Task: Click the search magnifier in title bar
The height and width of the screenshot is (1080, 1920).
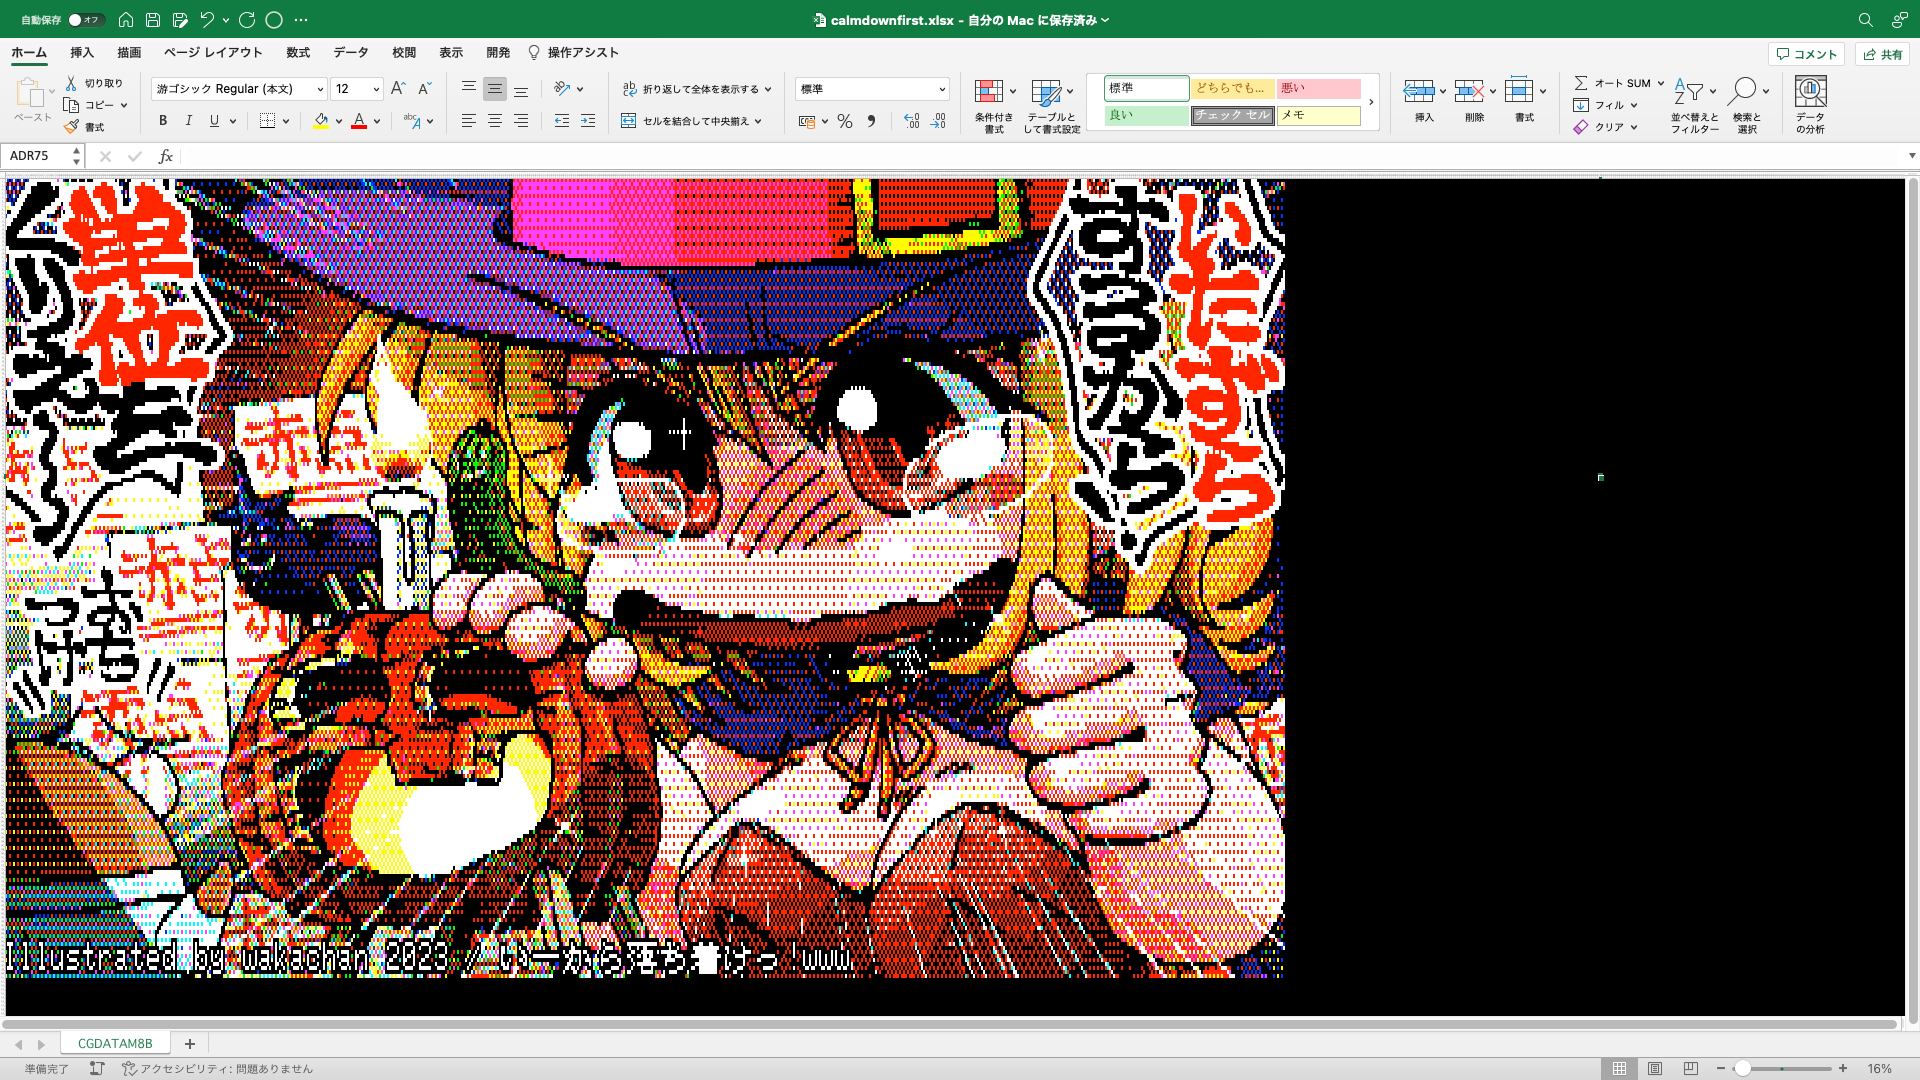Action: pos(1865,20)
